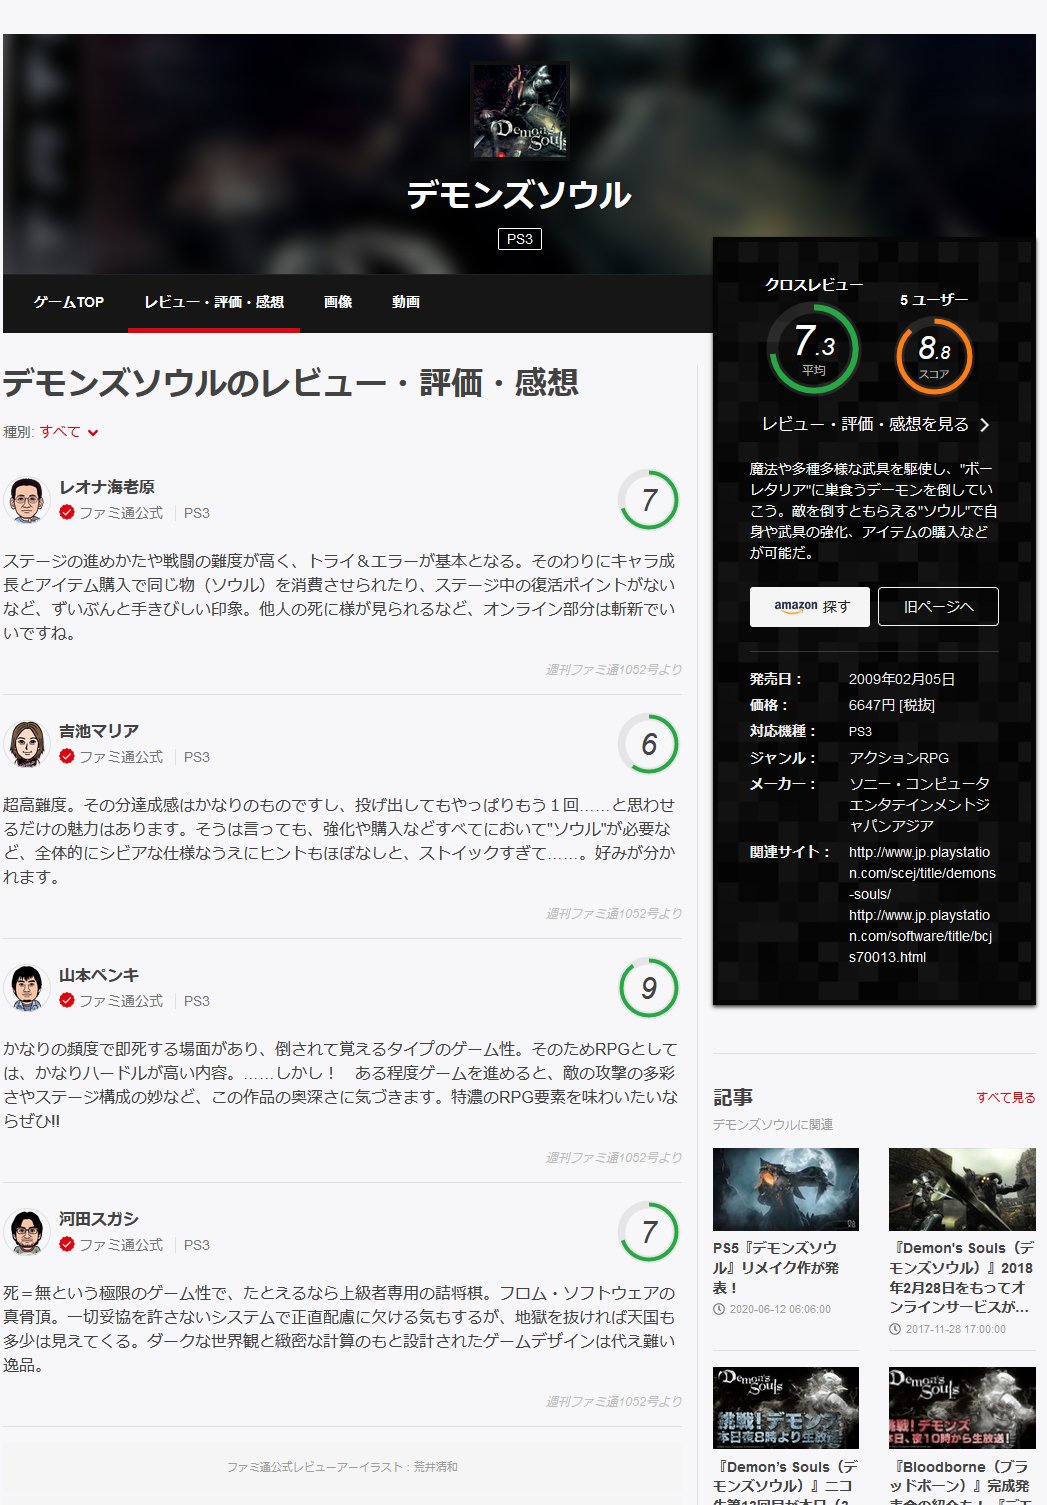Click the PS3 platform badge under title
This screenshot has height=1505, width=1047.
pos(520,239)
